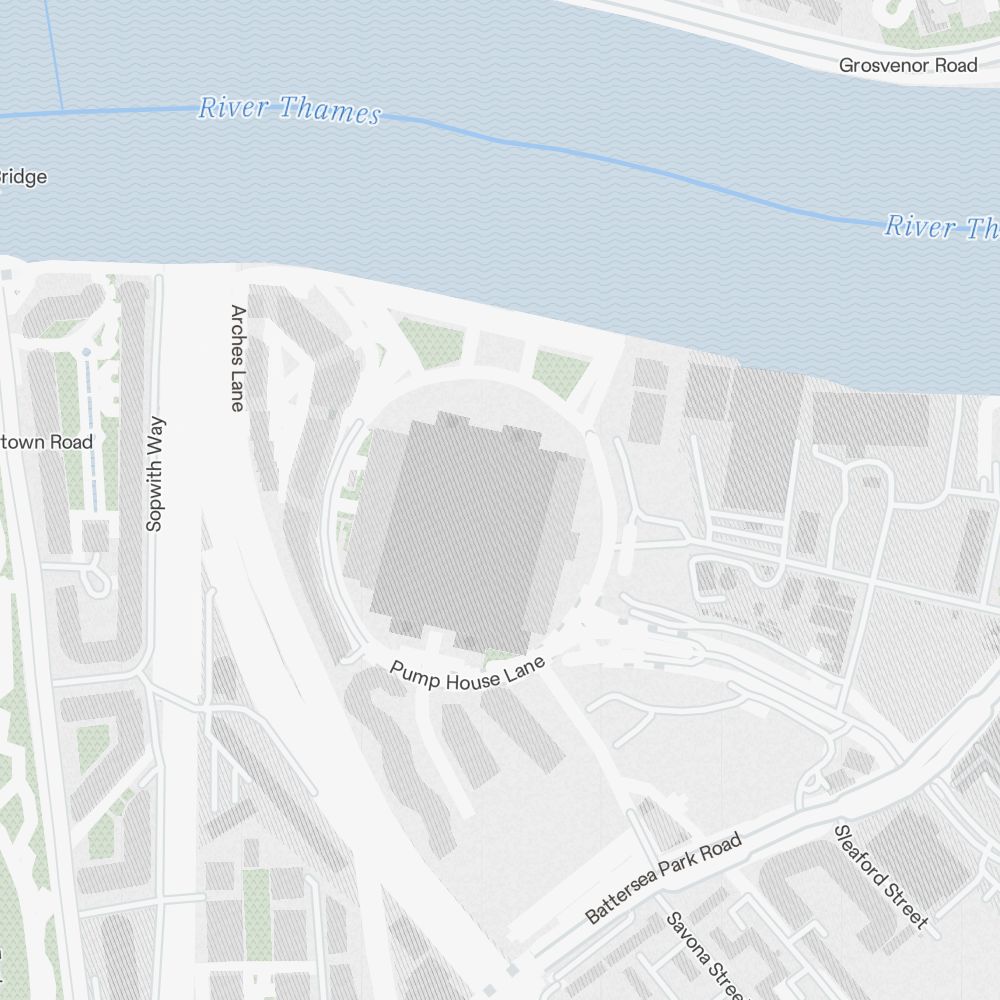The height and width of the screenshot is (1000, 1000).
Task: Select the Sopwith Way street label
Action: click(x=155, y=474)
